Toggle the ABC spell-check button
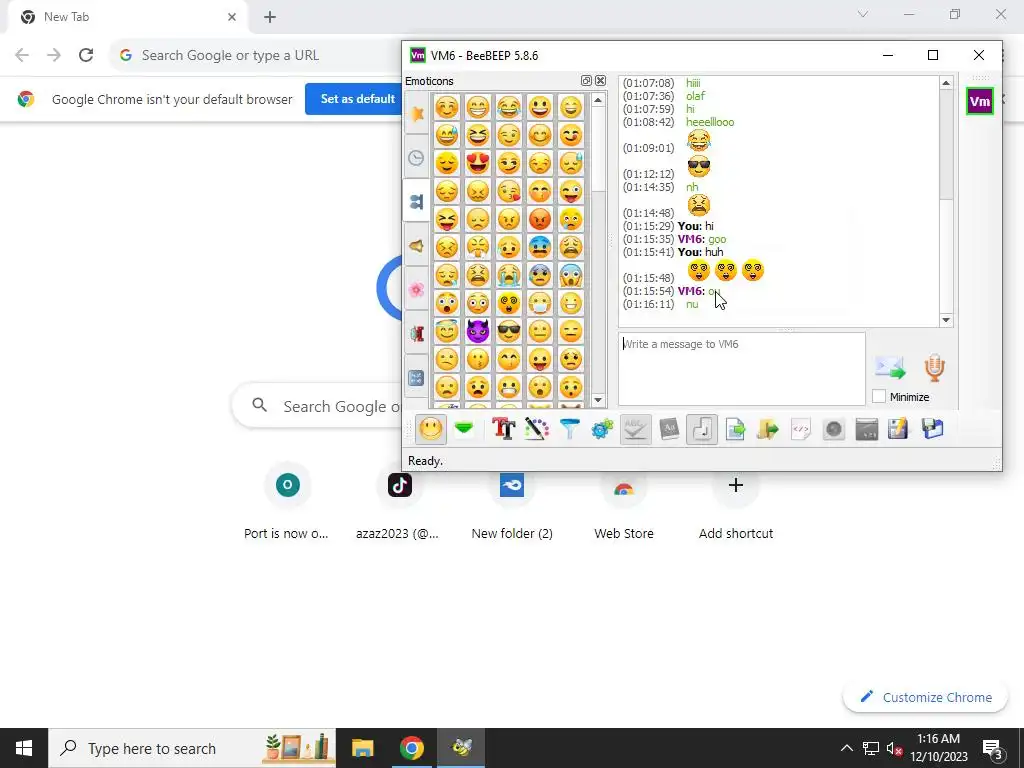1024x768 pixels. point(635,429)
